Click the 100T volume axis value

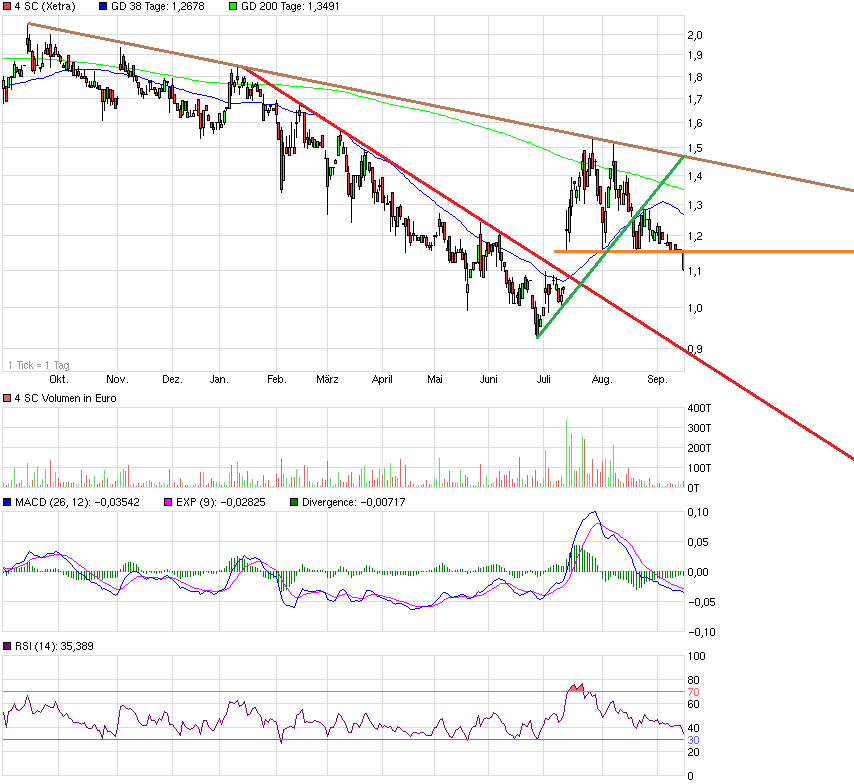pyautogui.click(x=699, y=468)
